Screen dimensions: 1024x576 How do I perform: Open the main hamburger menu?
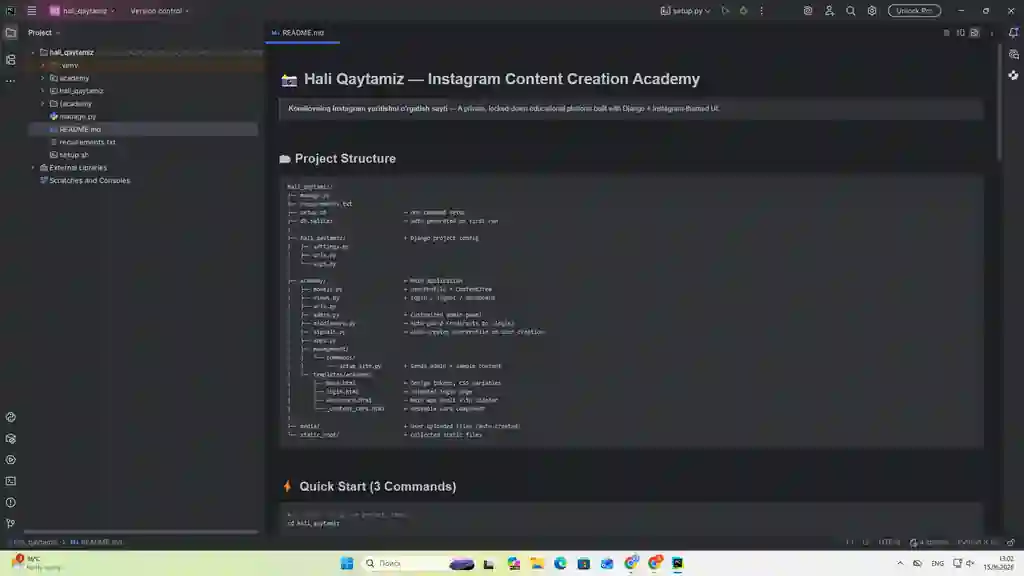[31, 10]
